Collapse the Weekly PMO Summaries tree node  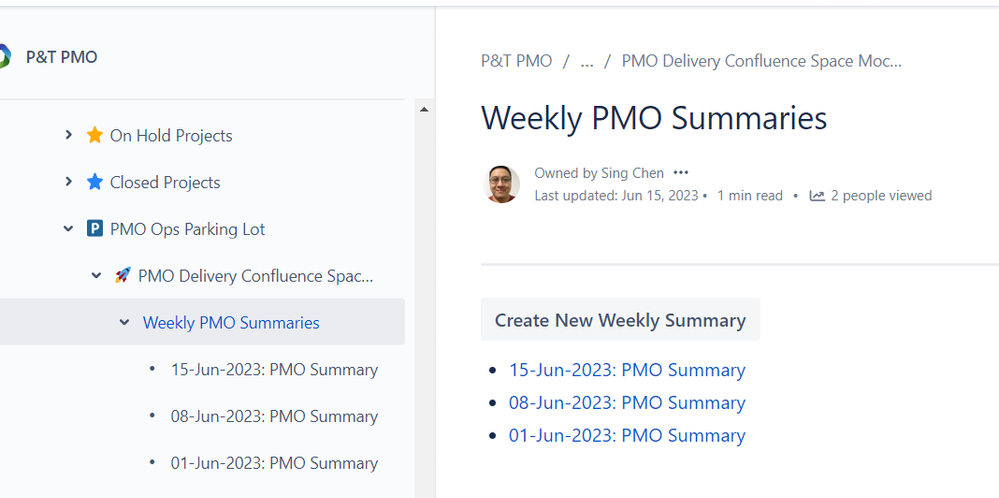tap(124, 322)
